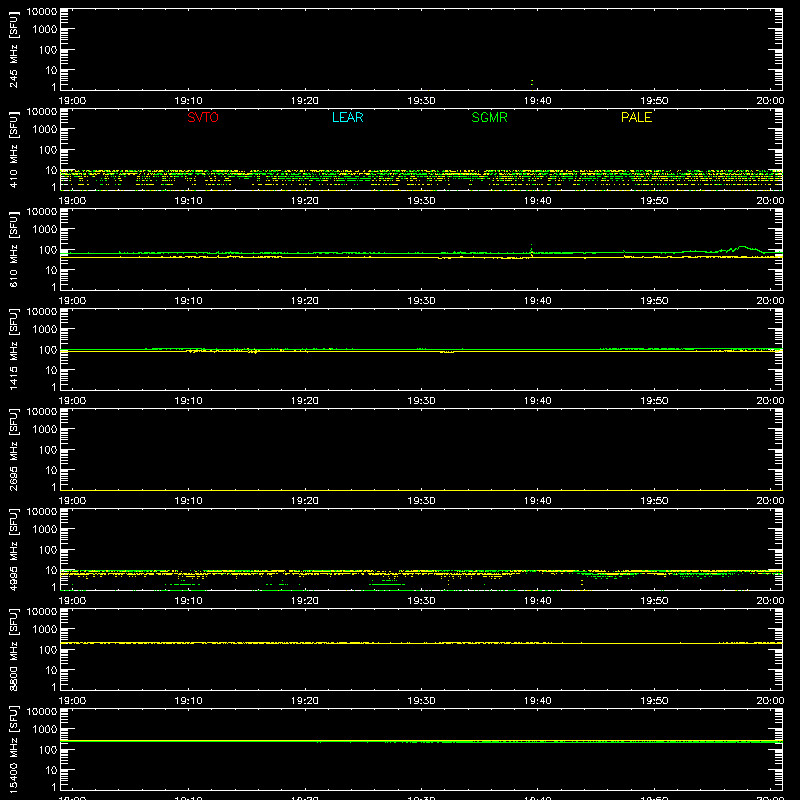The height and width of the screenshot is (800, 800).
Task: Click the yellow PALE station legend label
Action: pyautogui.click(x=636, y=117)
